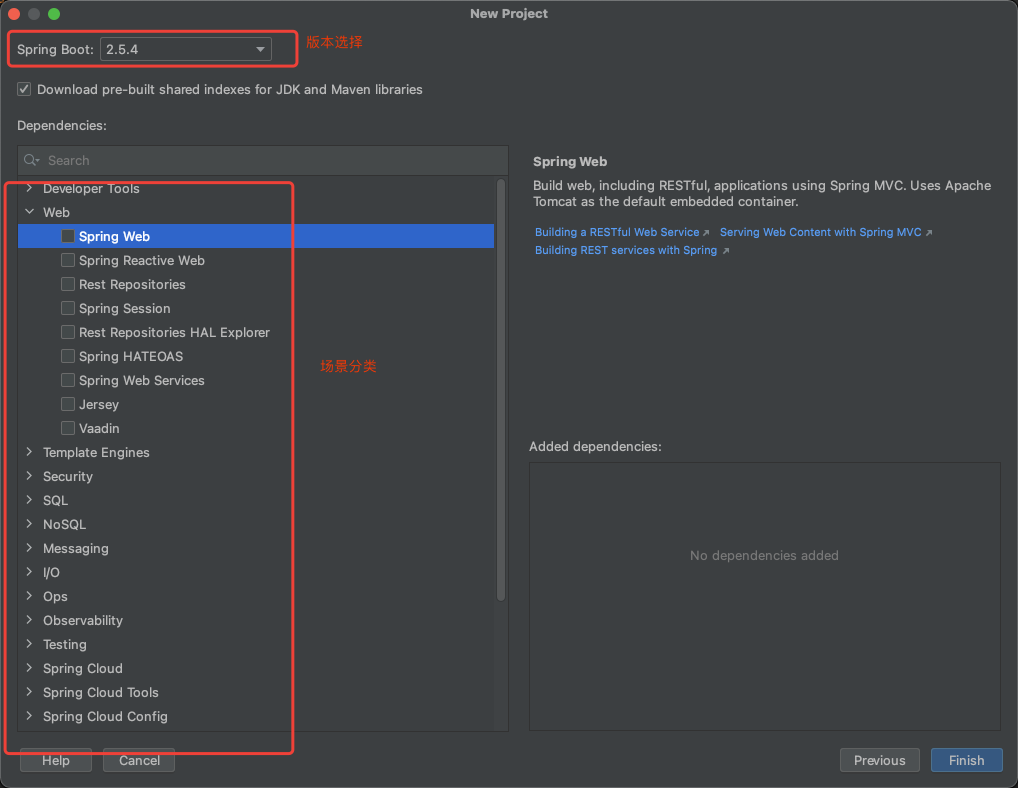
Task: Click the Security category label
Action: click(68, 476)
